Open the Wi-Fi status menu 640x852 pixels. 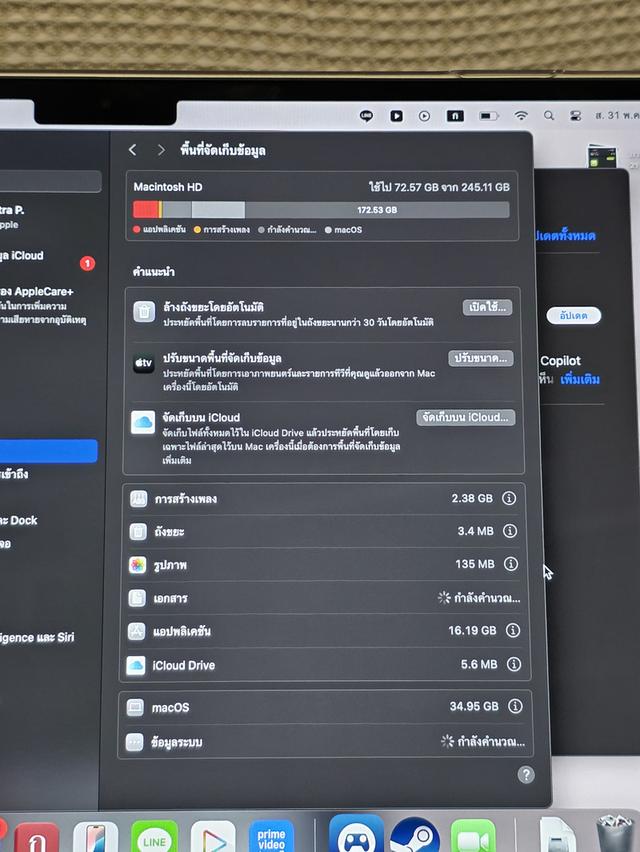[521, 116]
